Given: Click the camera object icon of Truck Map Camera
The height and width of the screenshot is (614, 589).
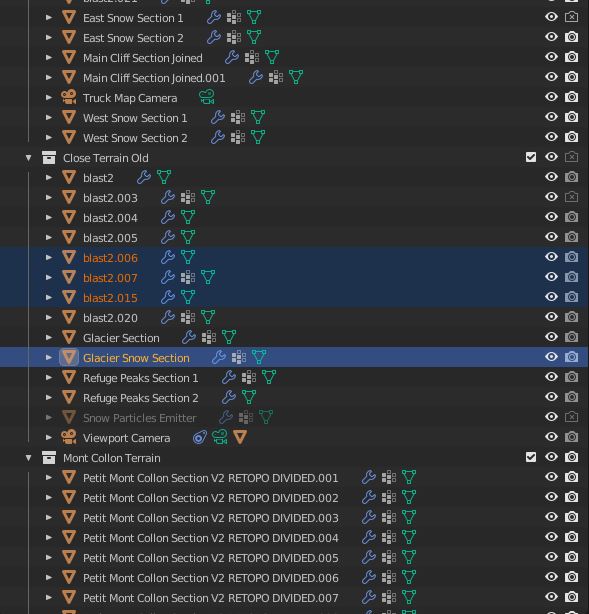Looking at the screenshot, I should pyautogui.click(x=69, y=98).
